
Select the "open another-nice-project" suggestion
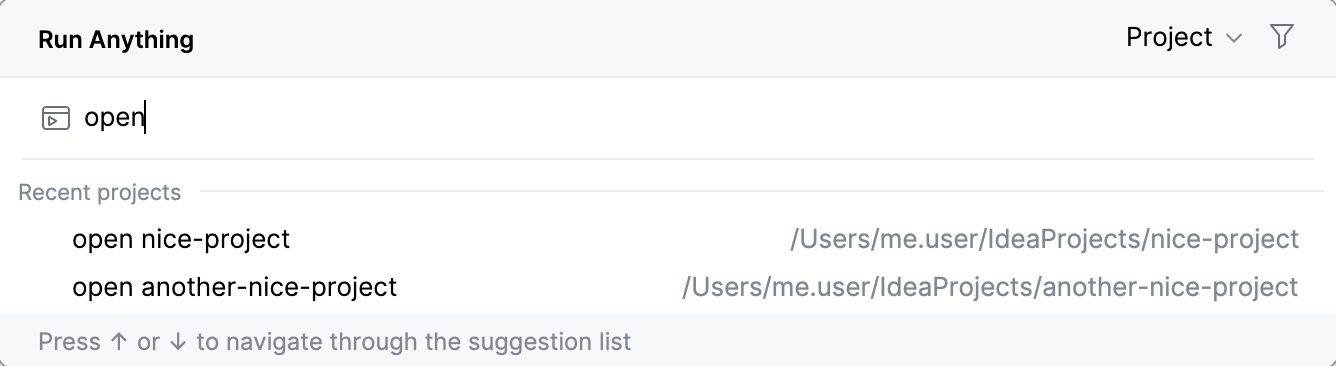point(668,288)
